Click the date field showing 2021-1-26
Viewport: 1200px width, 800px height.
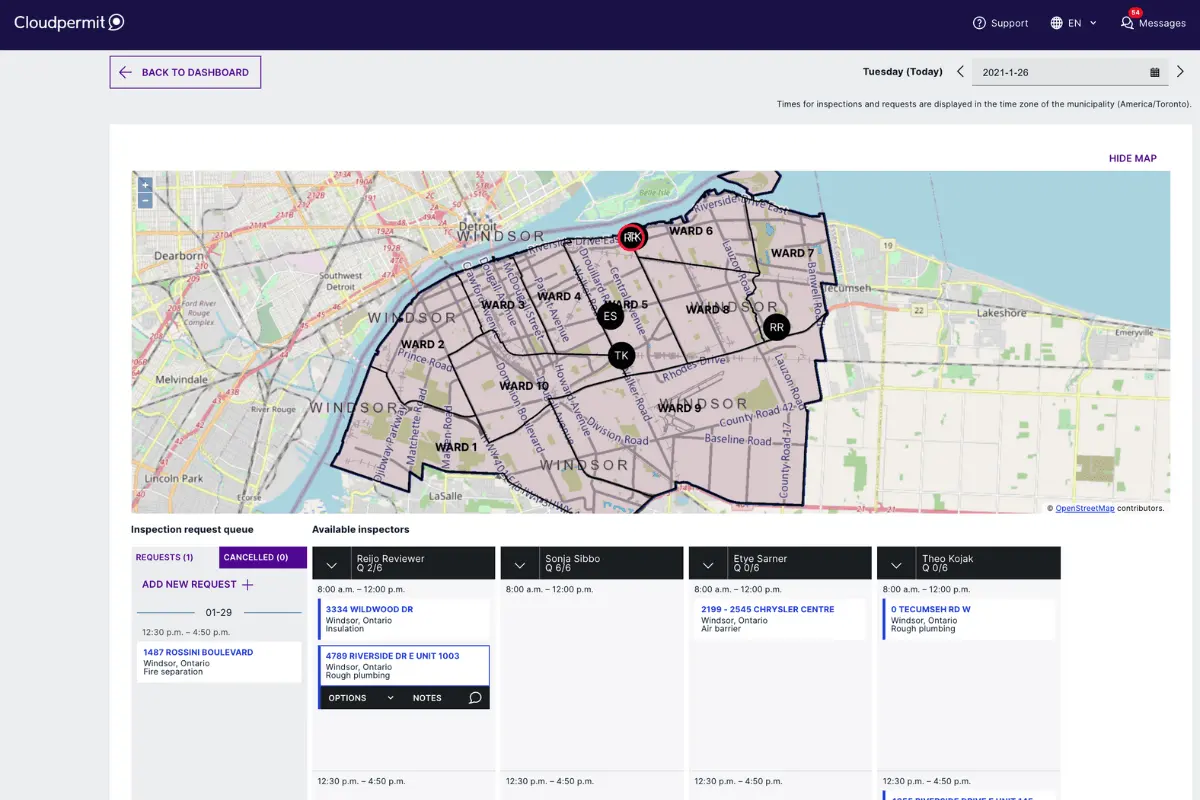(x=1070, y=72)
